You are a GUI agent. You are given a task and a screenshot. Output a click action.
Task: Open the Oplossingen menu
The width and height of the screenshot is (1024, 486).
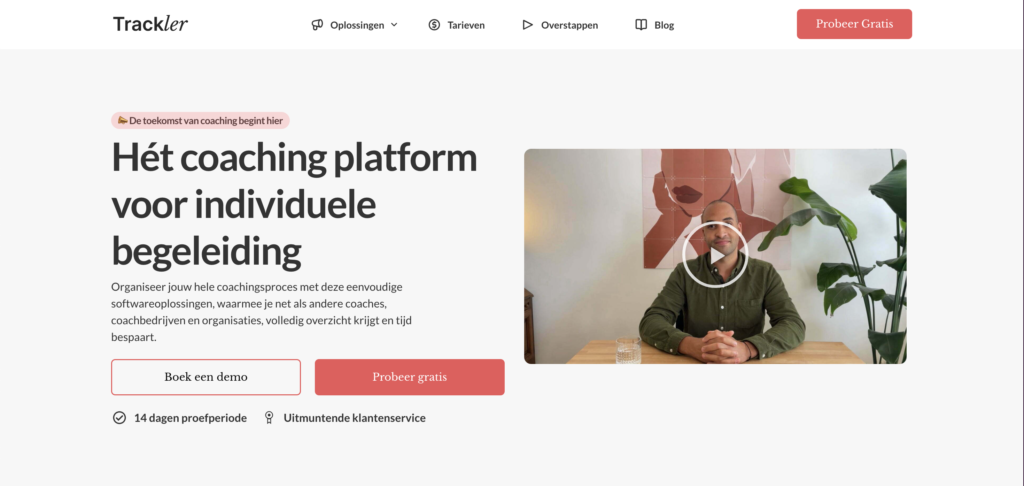(x=355, y=25)
